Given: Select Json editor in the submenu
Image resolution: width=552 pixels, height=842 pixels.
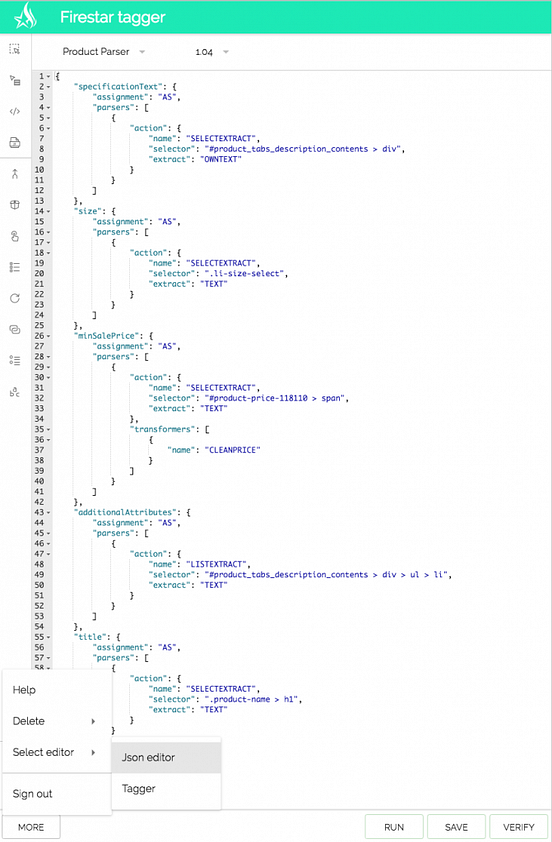Looking at the screenshot, I should click(166, 758).
